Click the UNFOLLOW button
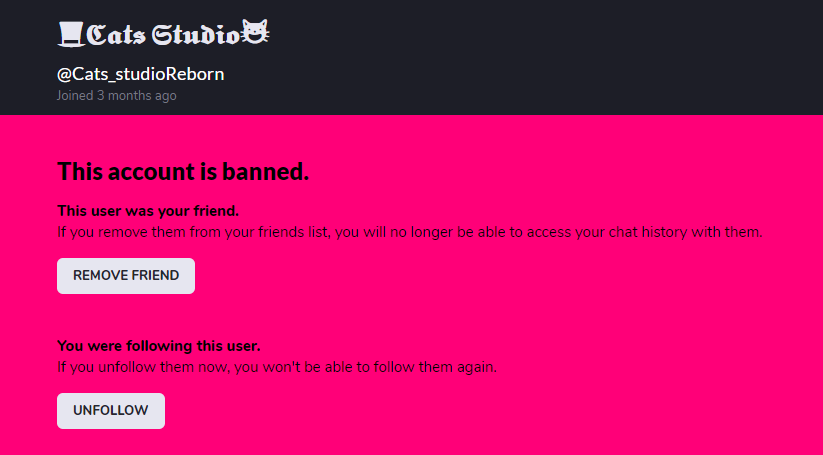 click(x=111, y=410)
